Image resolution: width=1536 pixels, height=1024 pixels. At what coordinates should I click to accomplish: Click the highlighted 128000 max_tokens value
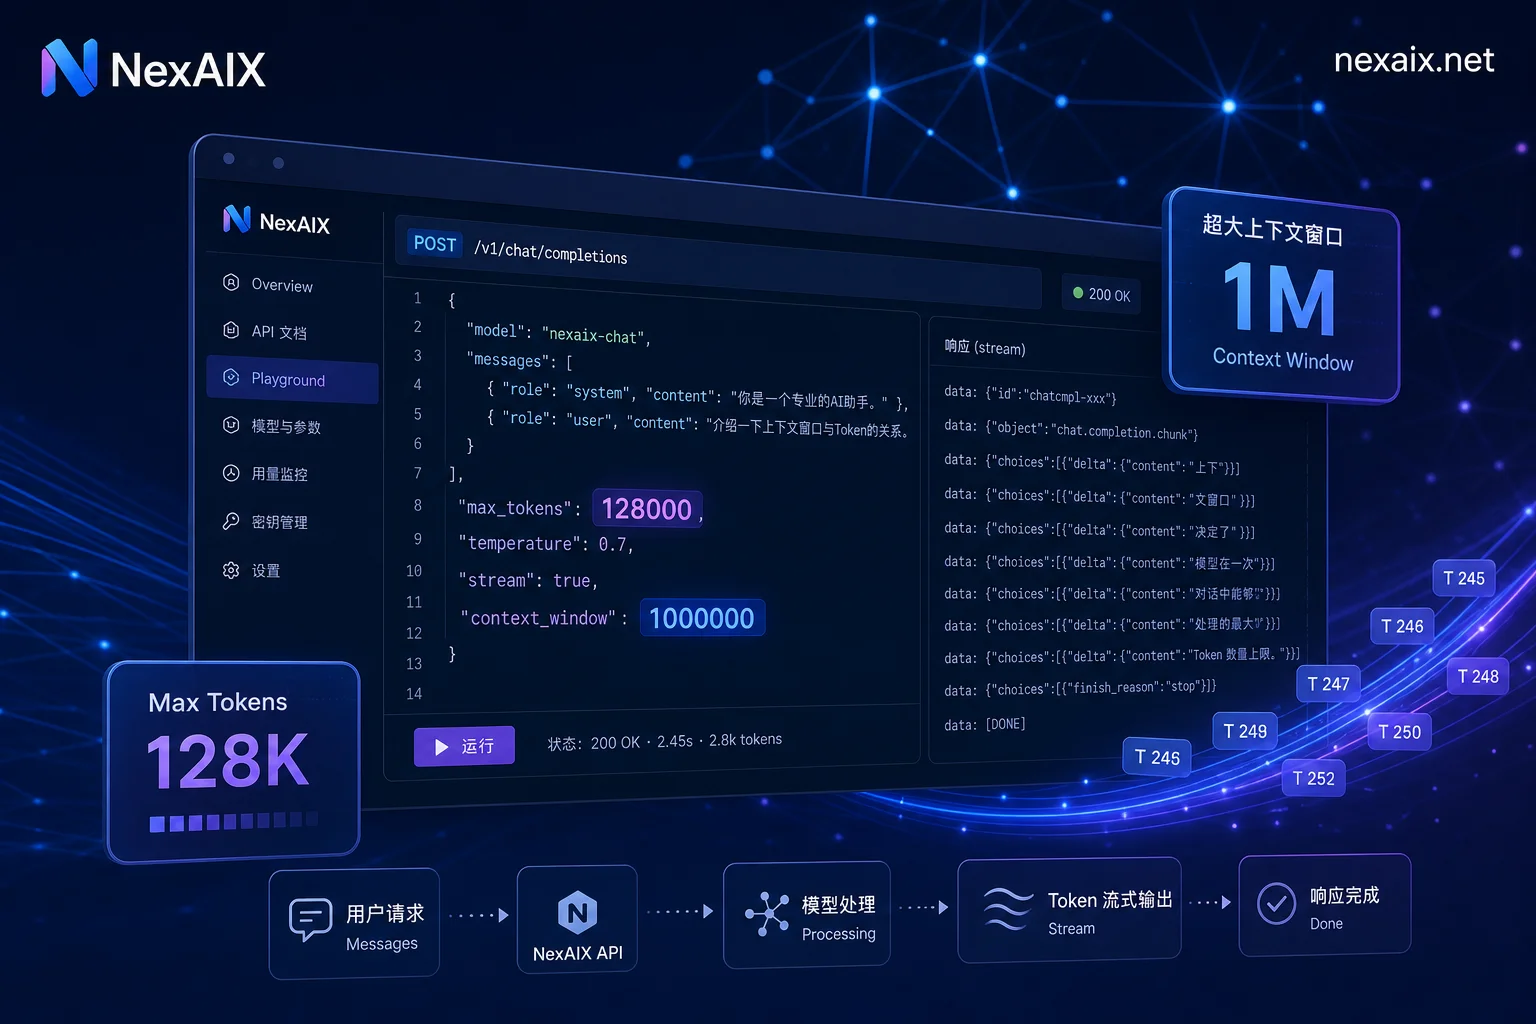point(647,509)
